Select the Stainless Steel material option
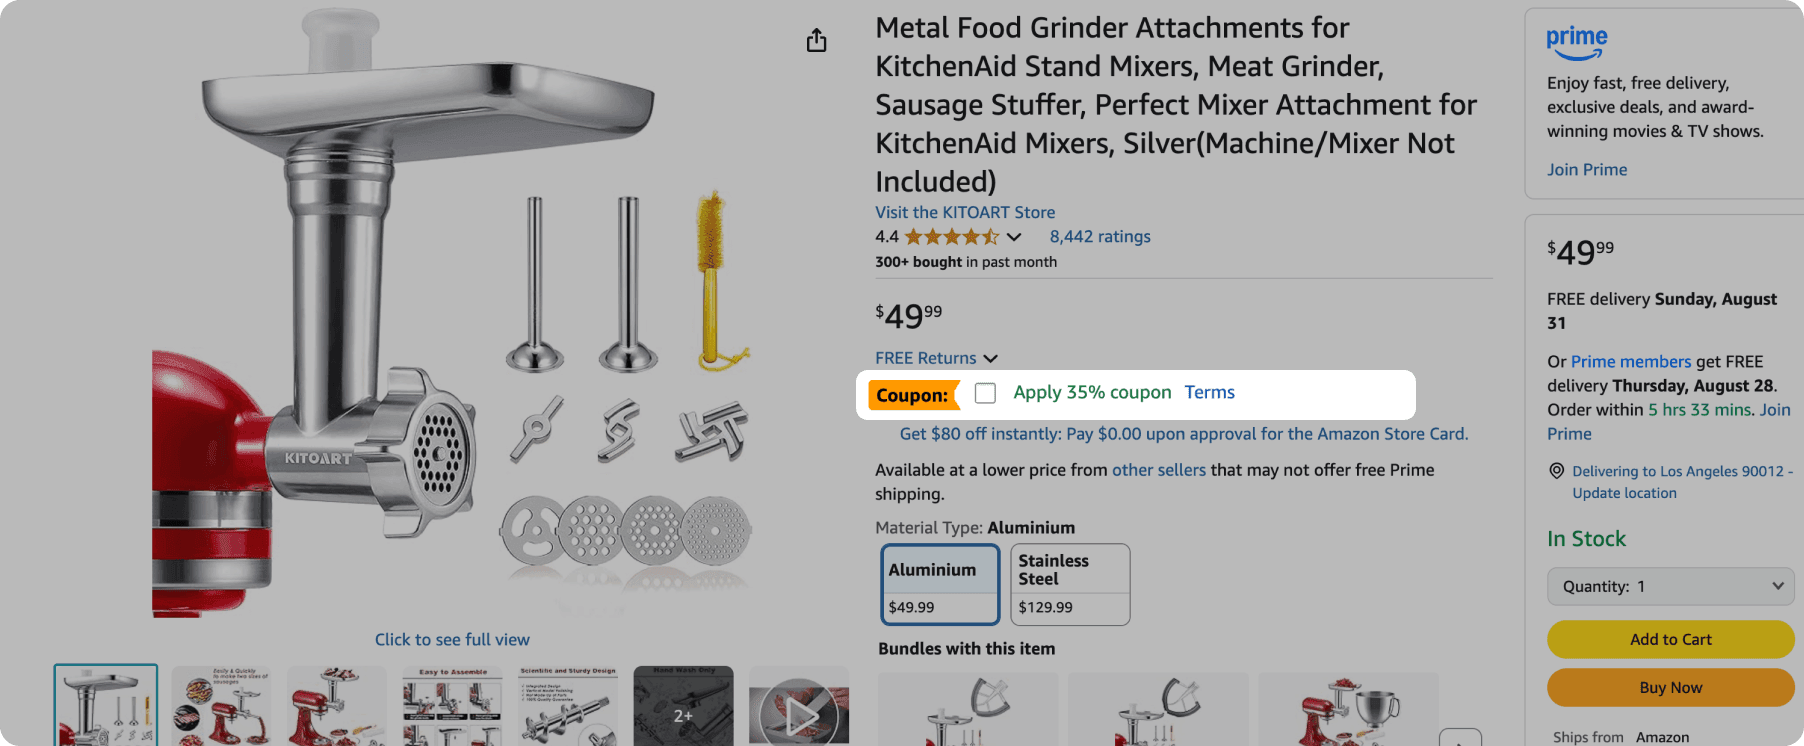The width and height of the screenshot is (1804, 746). 1069,583
